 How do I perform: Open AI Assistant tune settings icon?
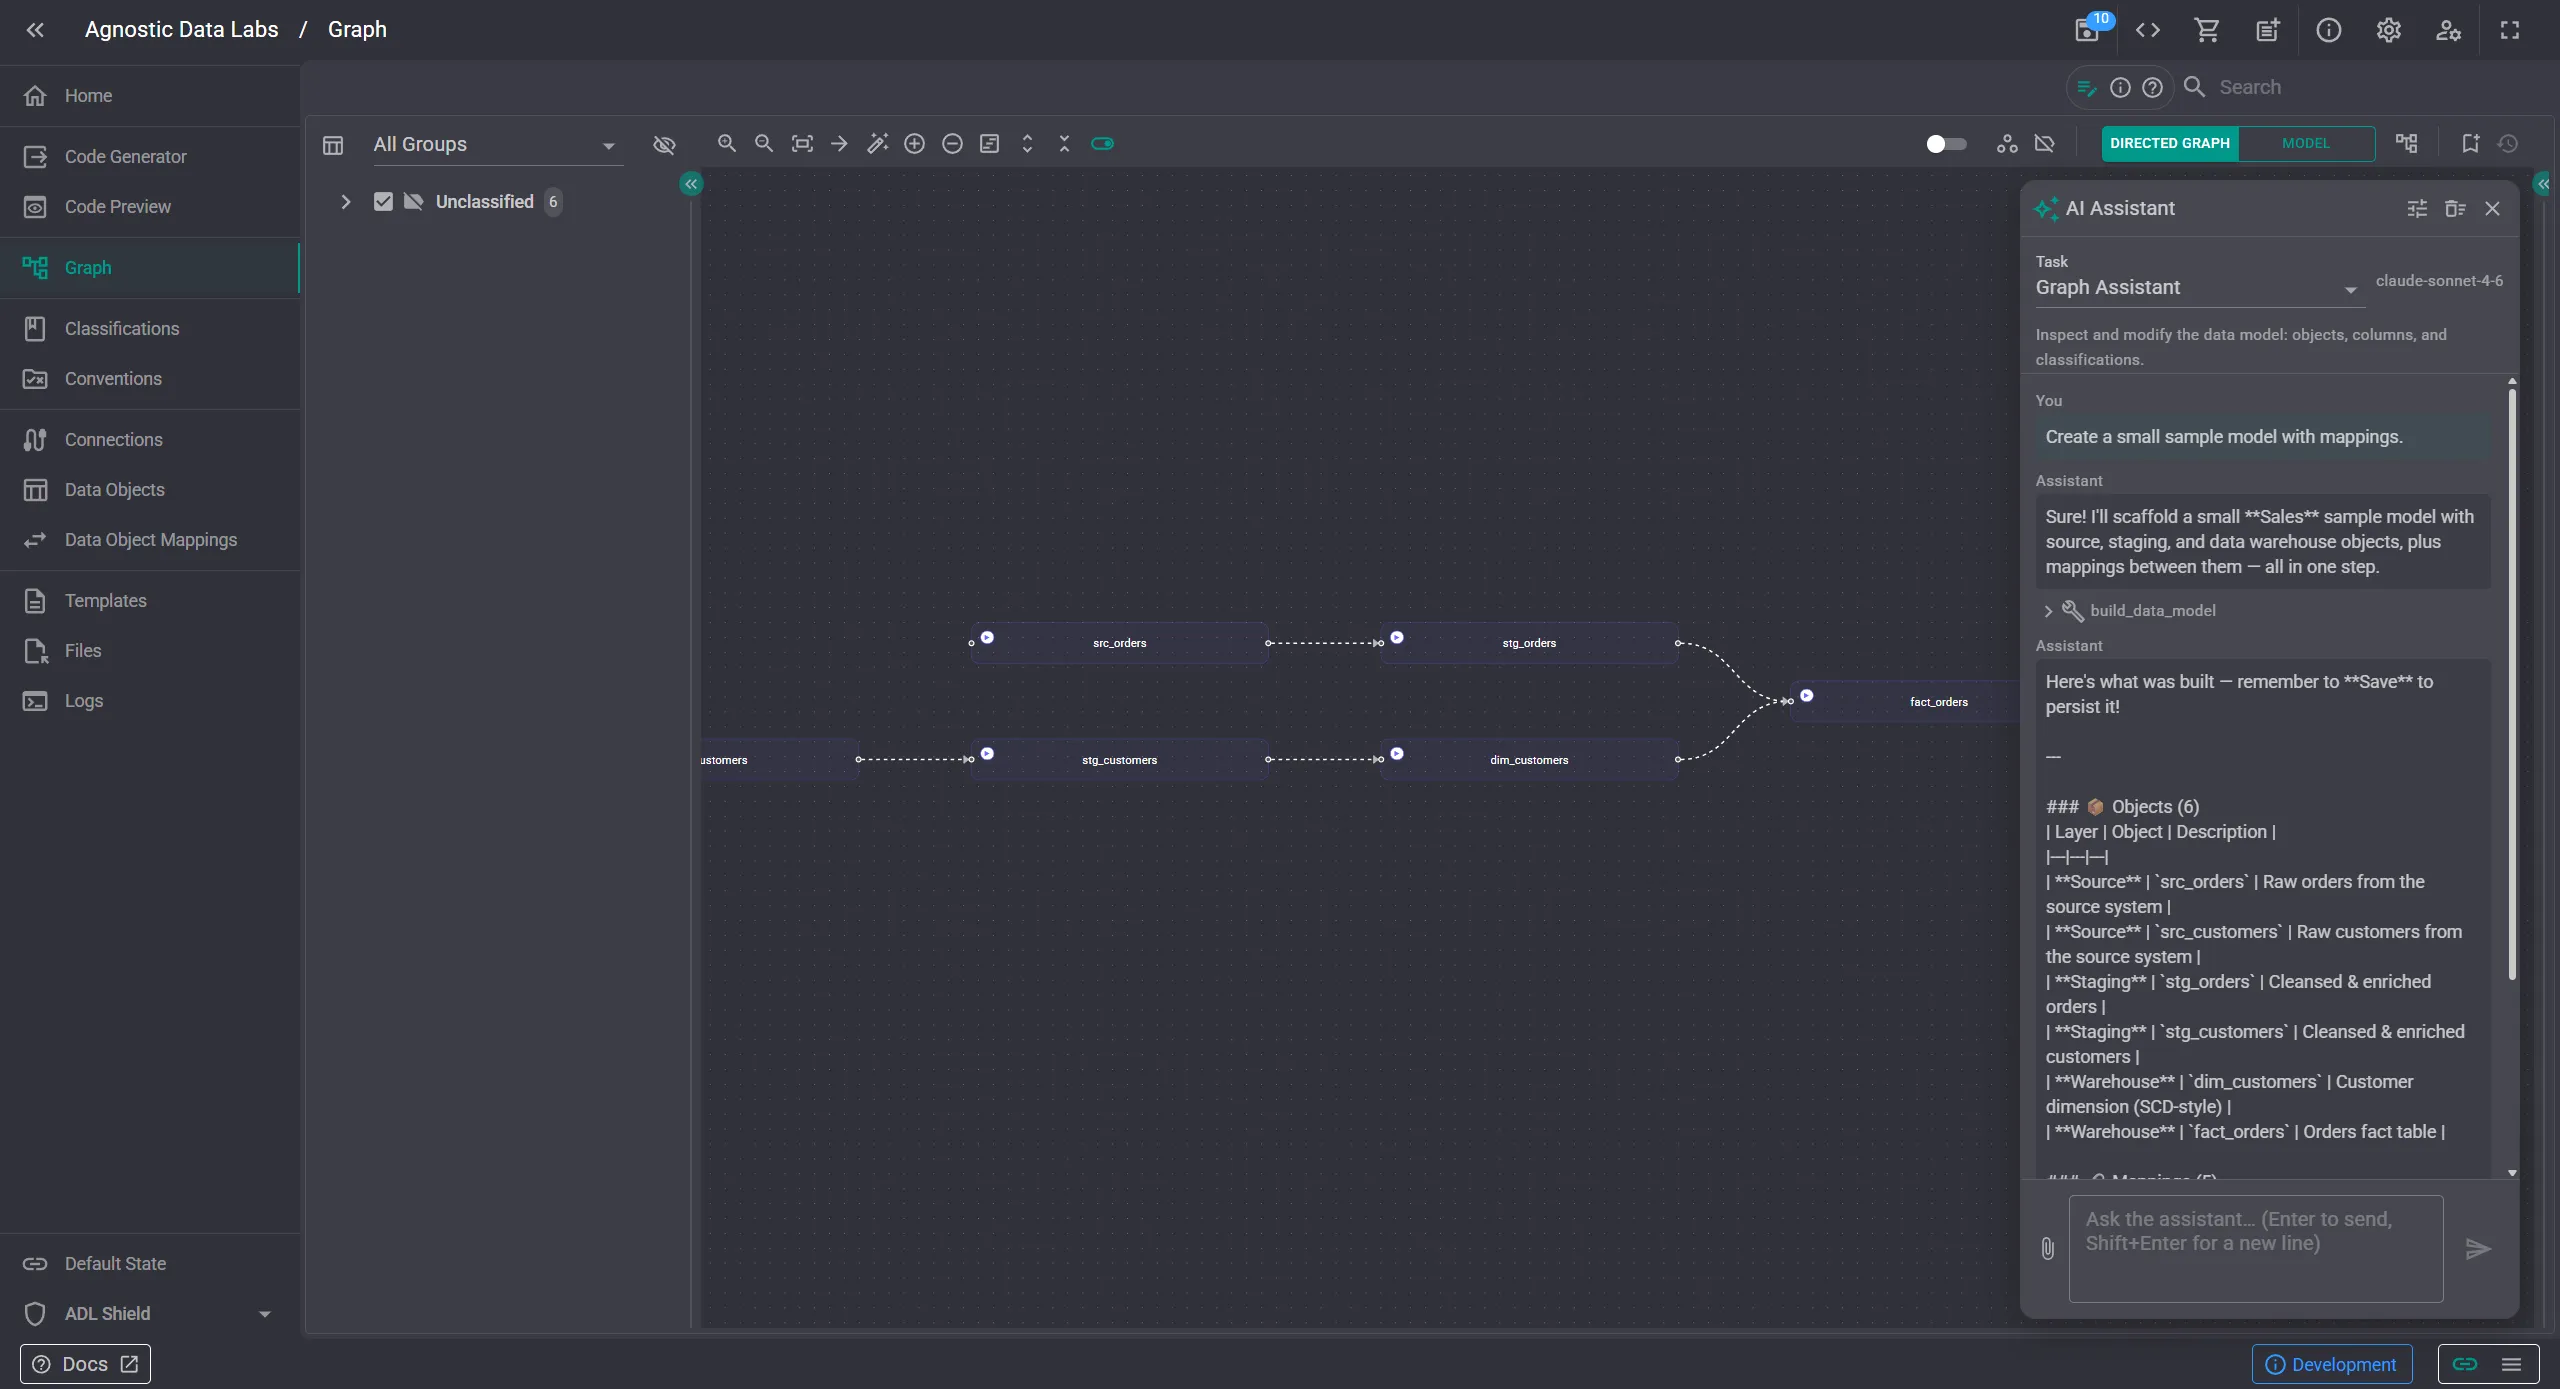pos(2417,209)
